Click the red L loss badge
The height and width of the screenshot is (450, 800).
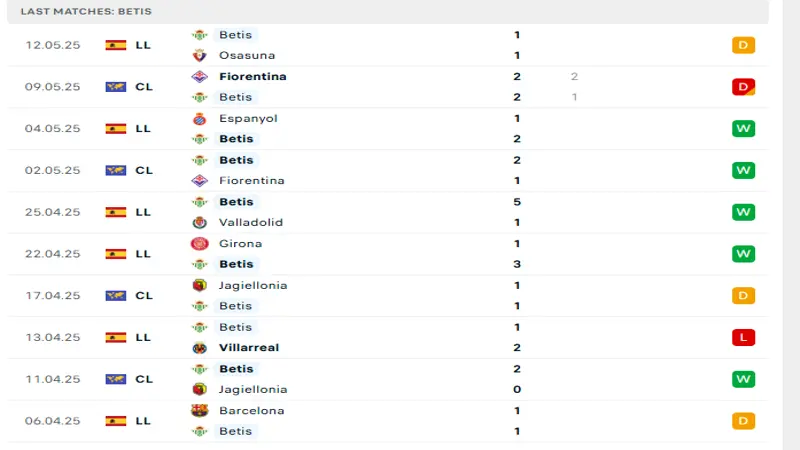pyautogui.click(x=743, y=338)
